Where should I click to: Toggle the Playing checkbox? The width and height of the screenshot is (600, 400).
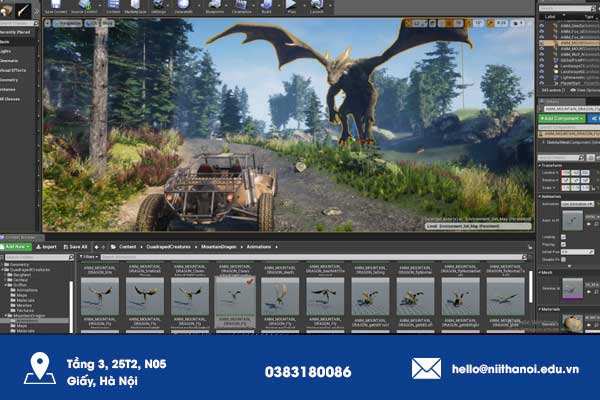click(x=563, y=244)
